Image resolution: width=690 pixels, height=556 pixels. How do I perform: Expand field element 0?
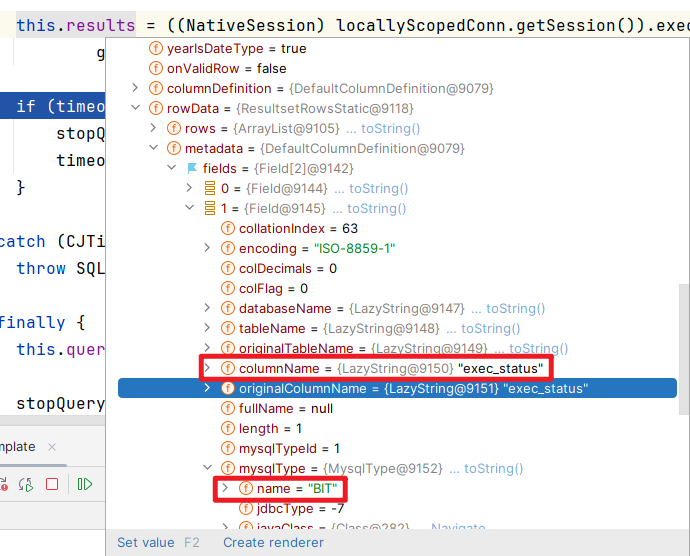190,188
